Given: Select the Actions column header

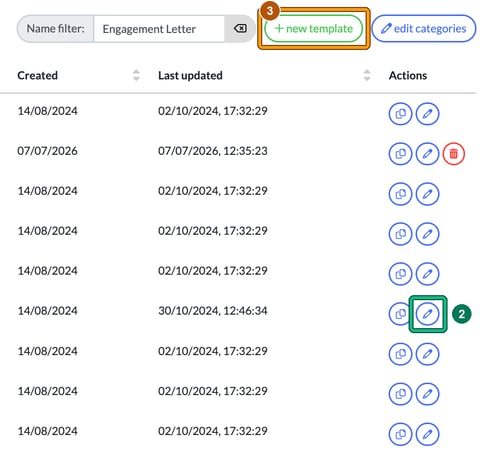Looking at the screenshot, I should pyautogui.click(x=408, y=75).
